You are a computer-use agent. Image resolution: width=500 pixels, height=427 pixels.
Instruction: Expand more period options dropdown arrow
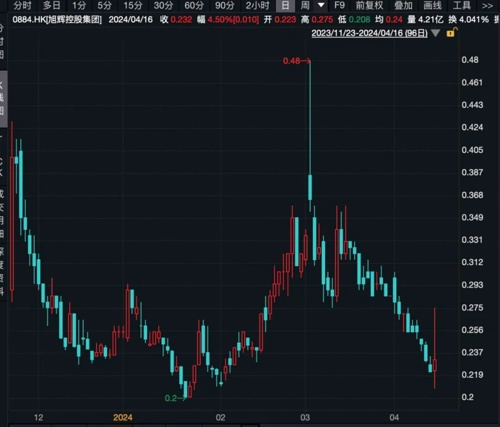pos(321,5)
